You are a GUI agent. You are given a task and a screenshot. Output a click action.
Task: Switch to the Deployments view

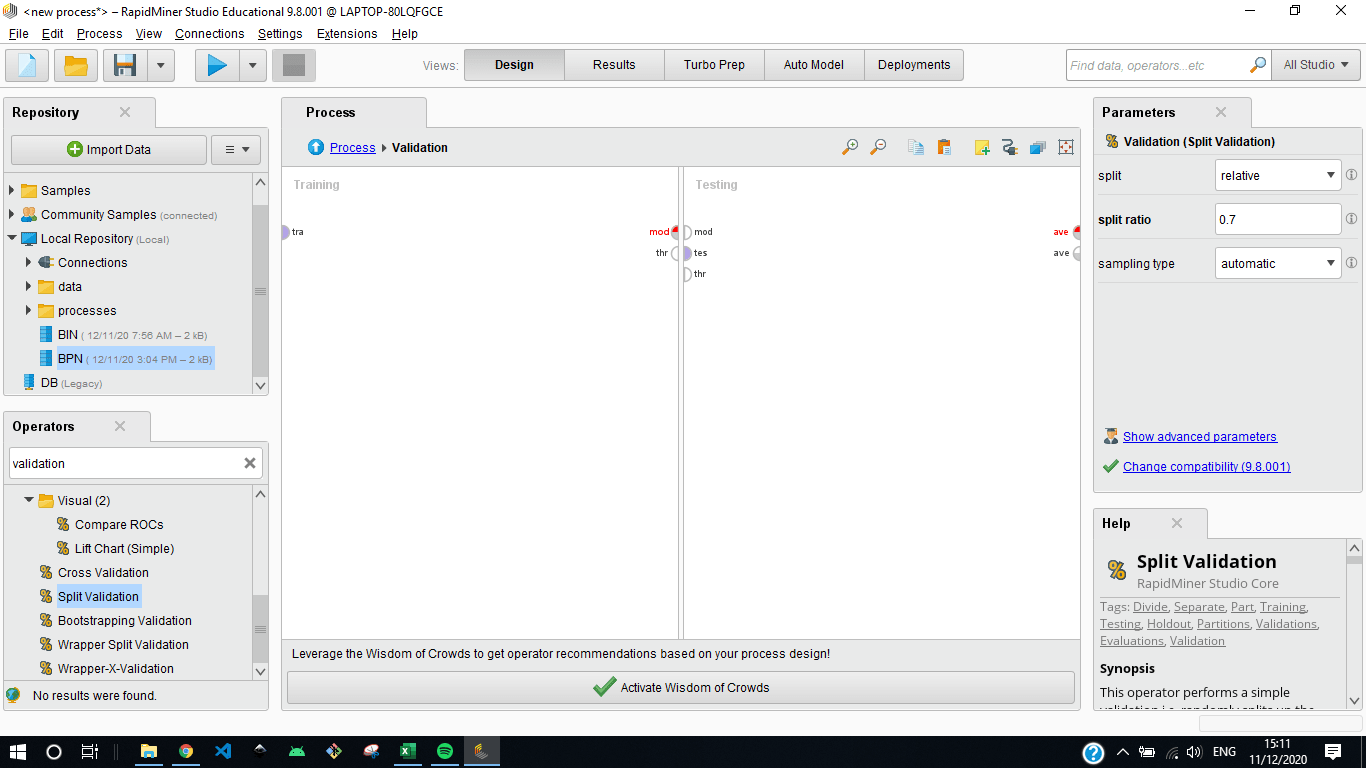(x=914, y=65)
